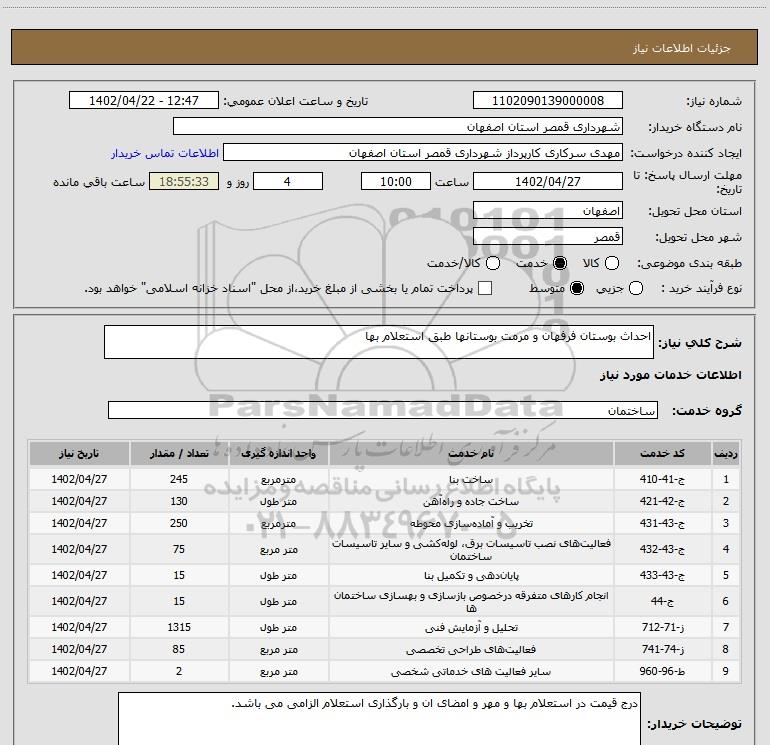This screenshot has width=770, height=745.
Task: Click service code ط-96-960
Action: (662, 672)
